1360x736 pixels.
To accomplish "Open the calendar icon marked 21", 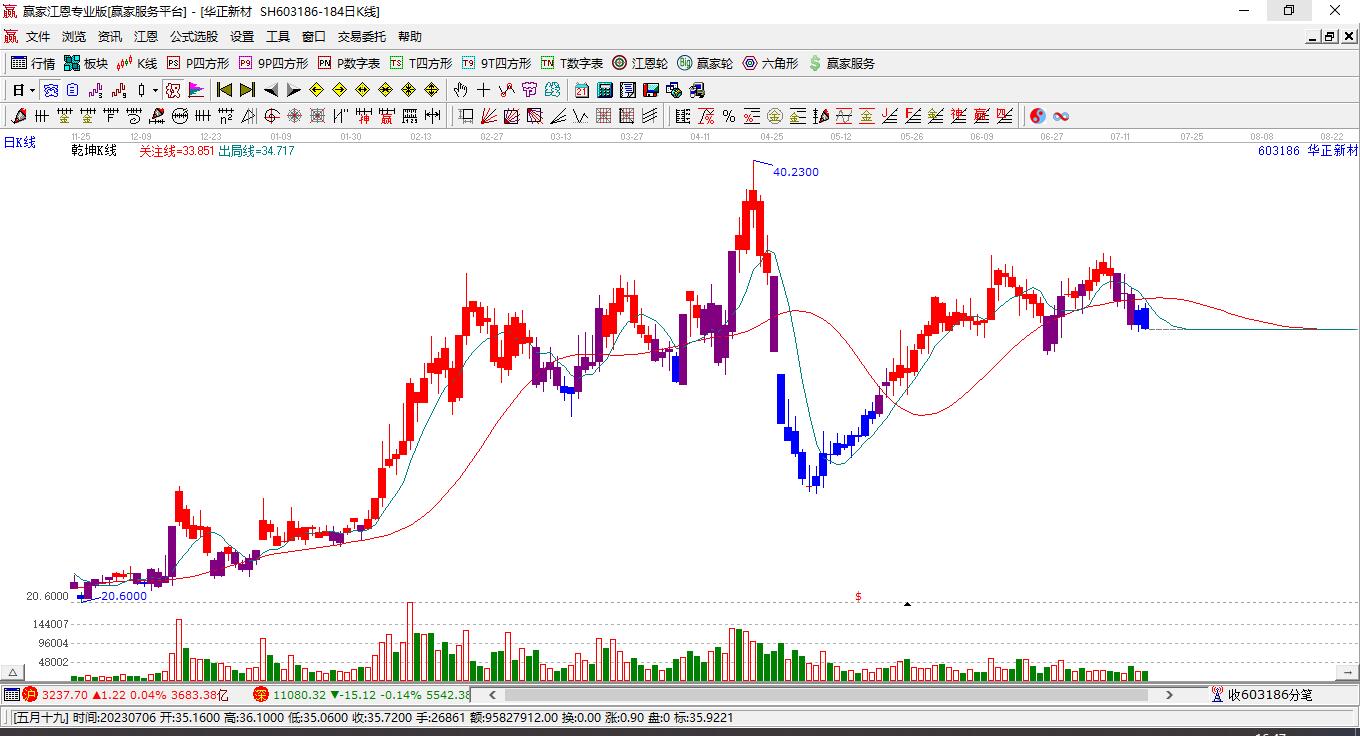I will pos(582,90).
